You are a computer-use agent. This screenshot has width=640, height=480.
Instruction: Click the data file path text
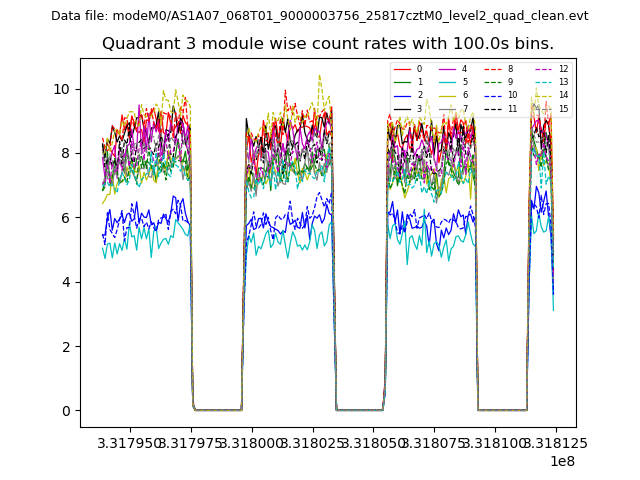point(319,16)
